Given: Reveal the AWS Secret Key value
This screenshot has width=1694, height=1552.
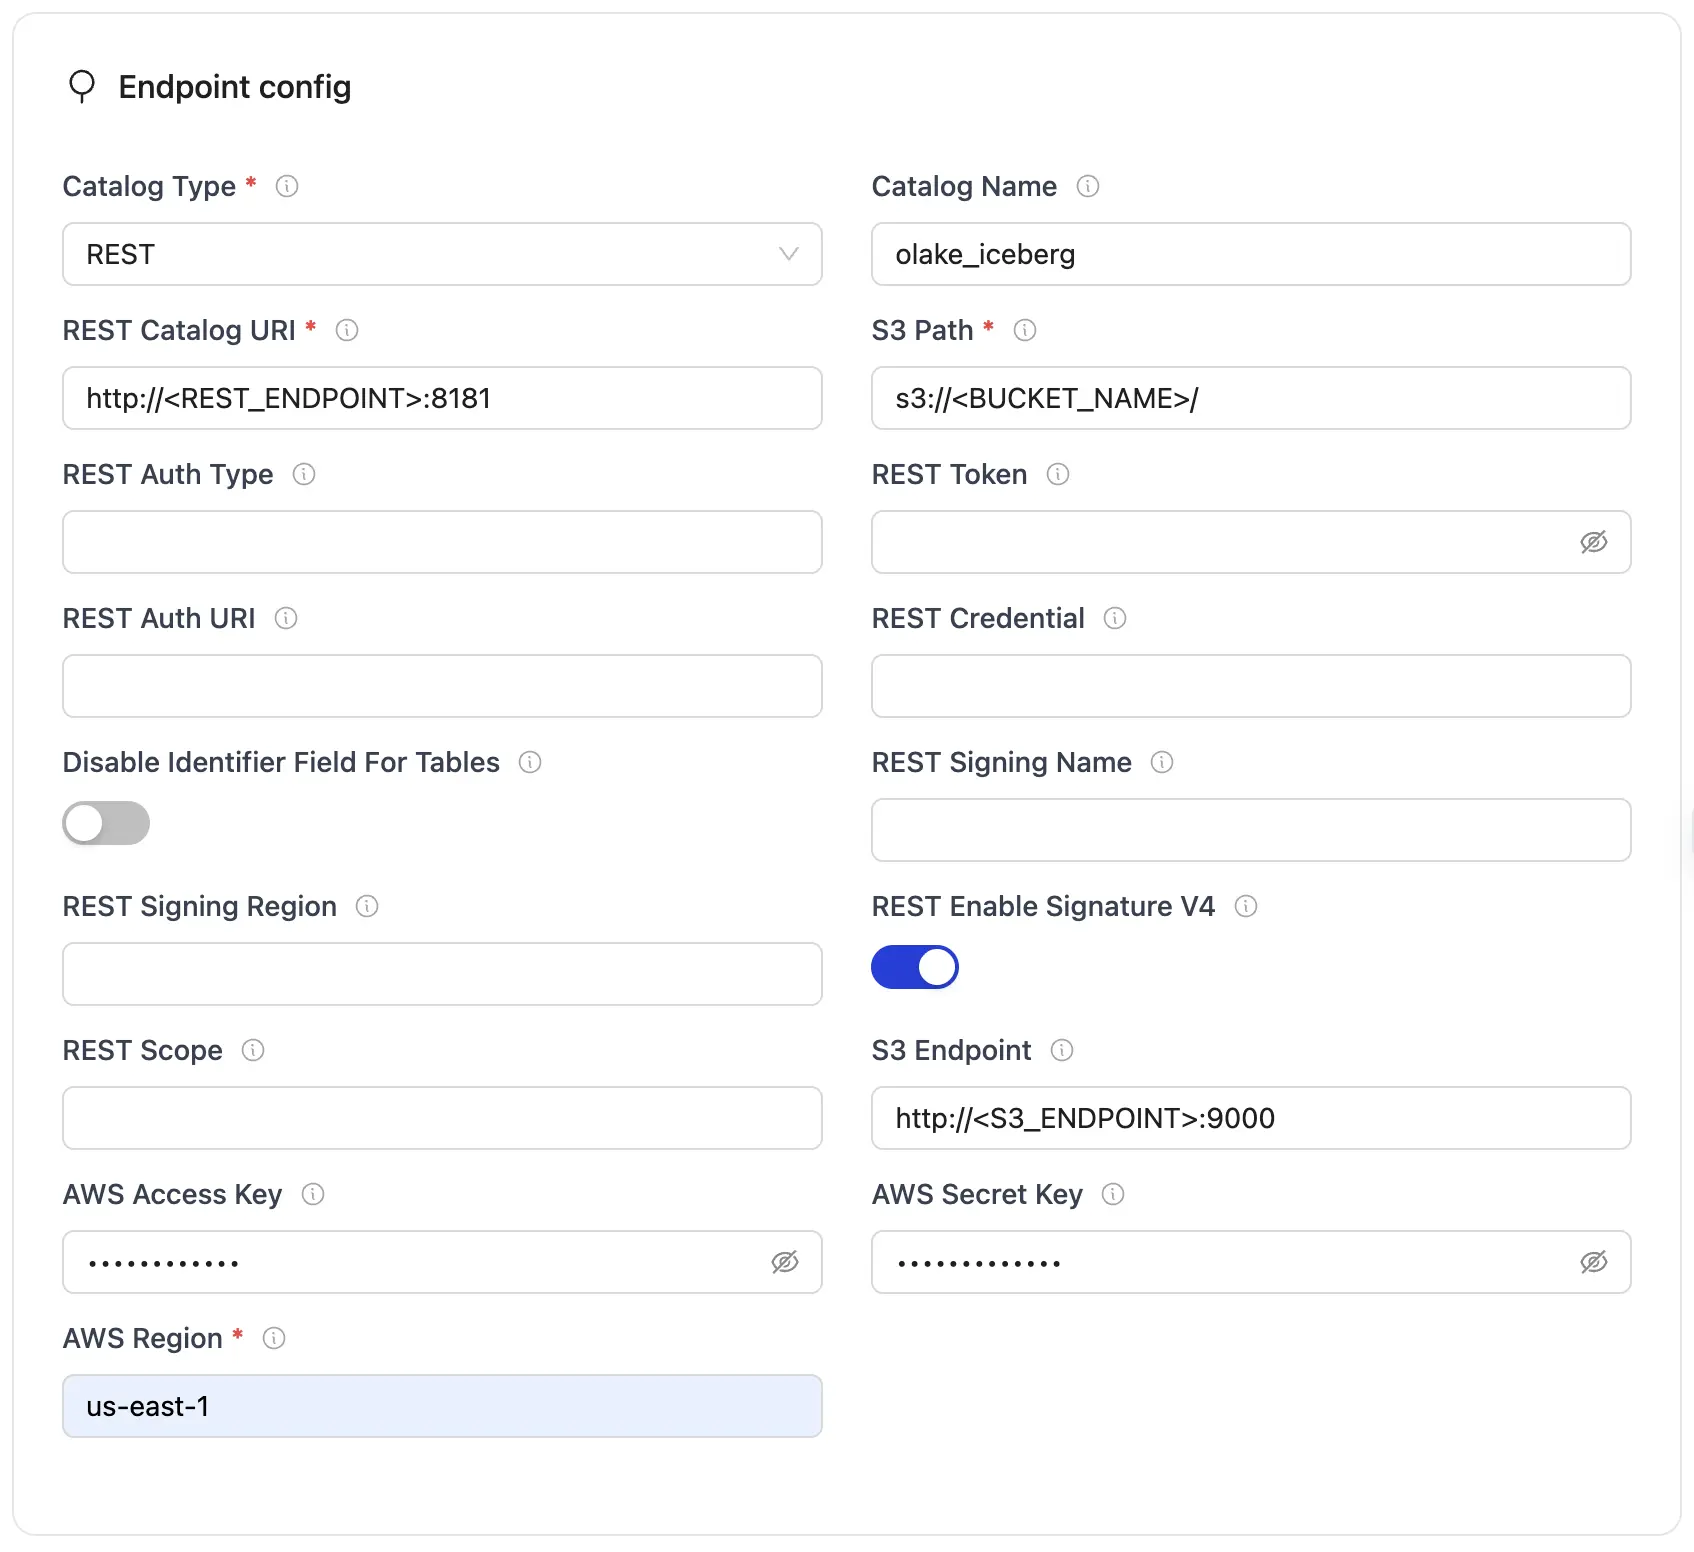Looking at the screenshot, I should point(1594,1262).
